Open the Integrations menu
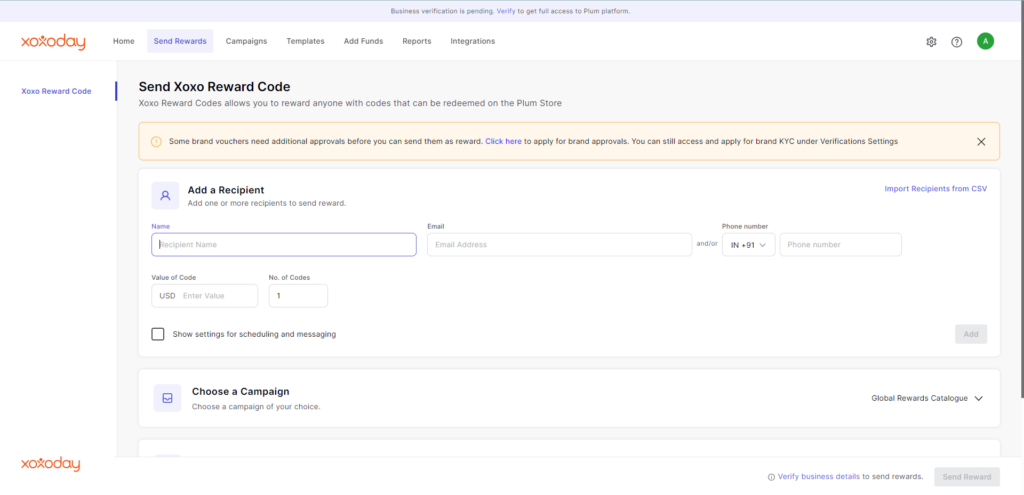 (472, 41)
